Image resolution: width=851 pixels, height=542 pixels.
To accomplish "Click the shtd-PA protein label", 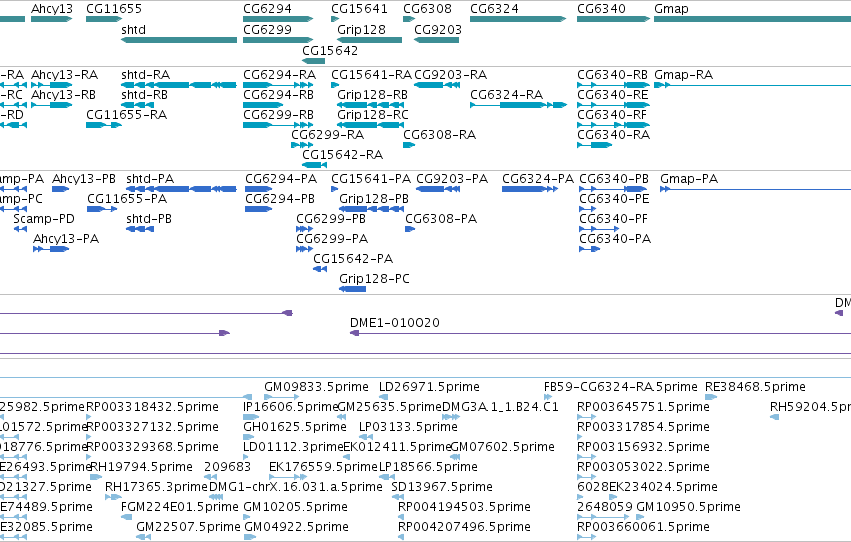I will tap(150, 178).
